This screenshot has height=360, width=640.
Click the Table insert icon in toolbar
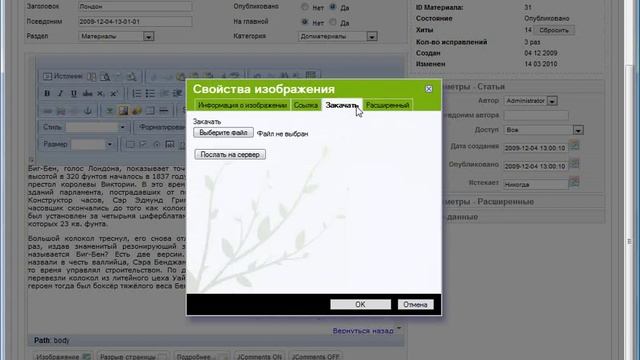[150, 111]
